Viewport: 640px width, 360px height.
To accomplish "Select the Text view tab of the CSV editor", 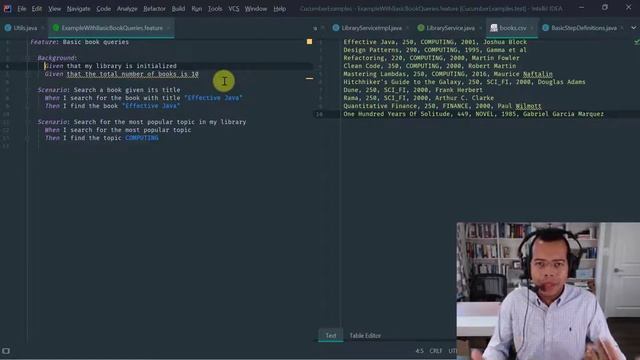I will coord(331,336).
